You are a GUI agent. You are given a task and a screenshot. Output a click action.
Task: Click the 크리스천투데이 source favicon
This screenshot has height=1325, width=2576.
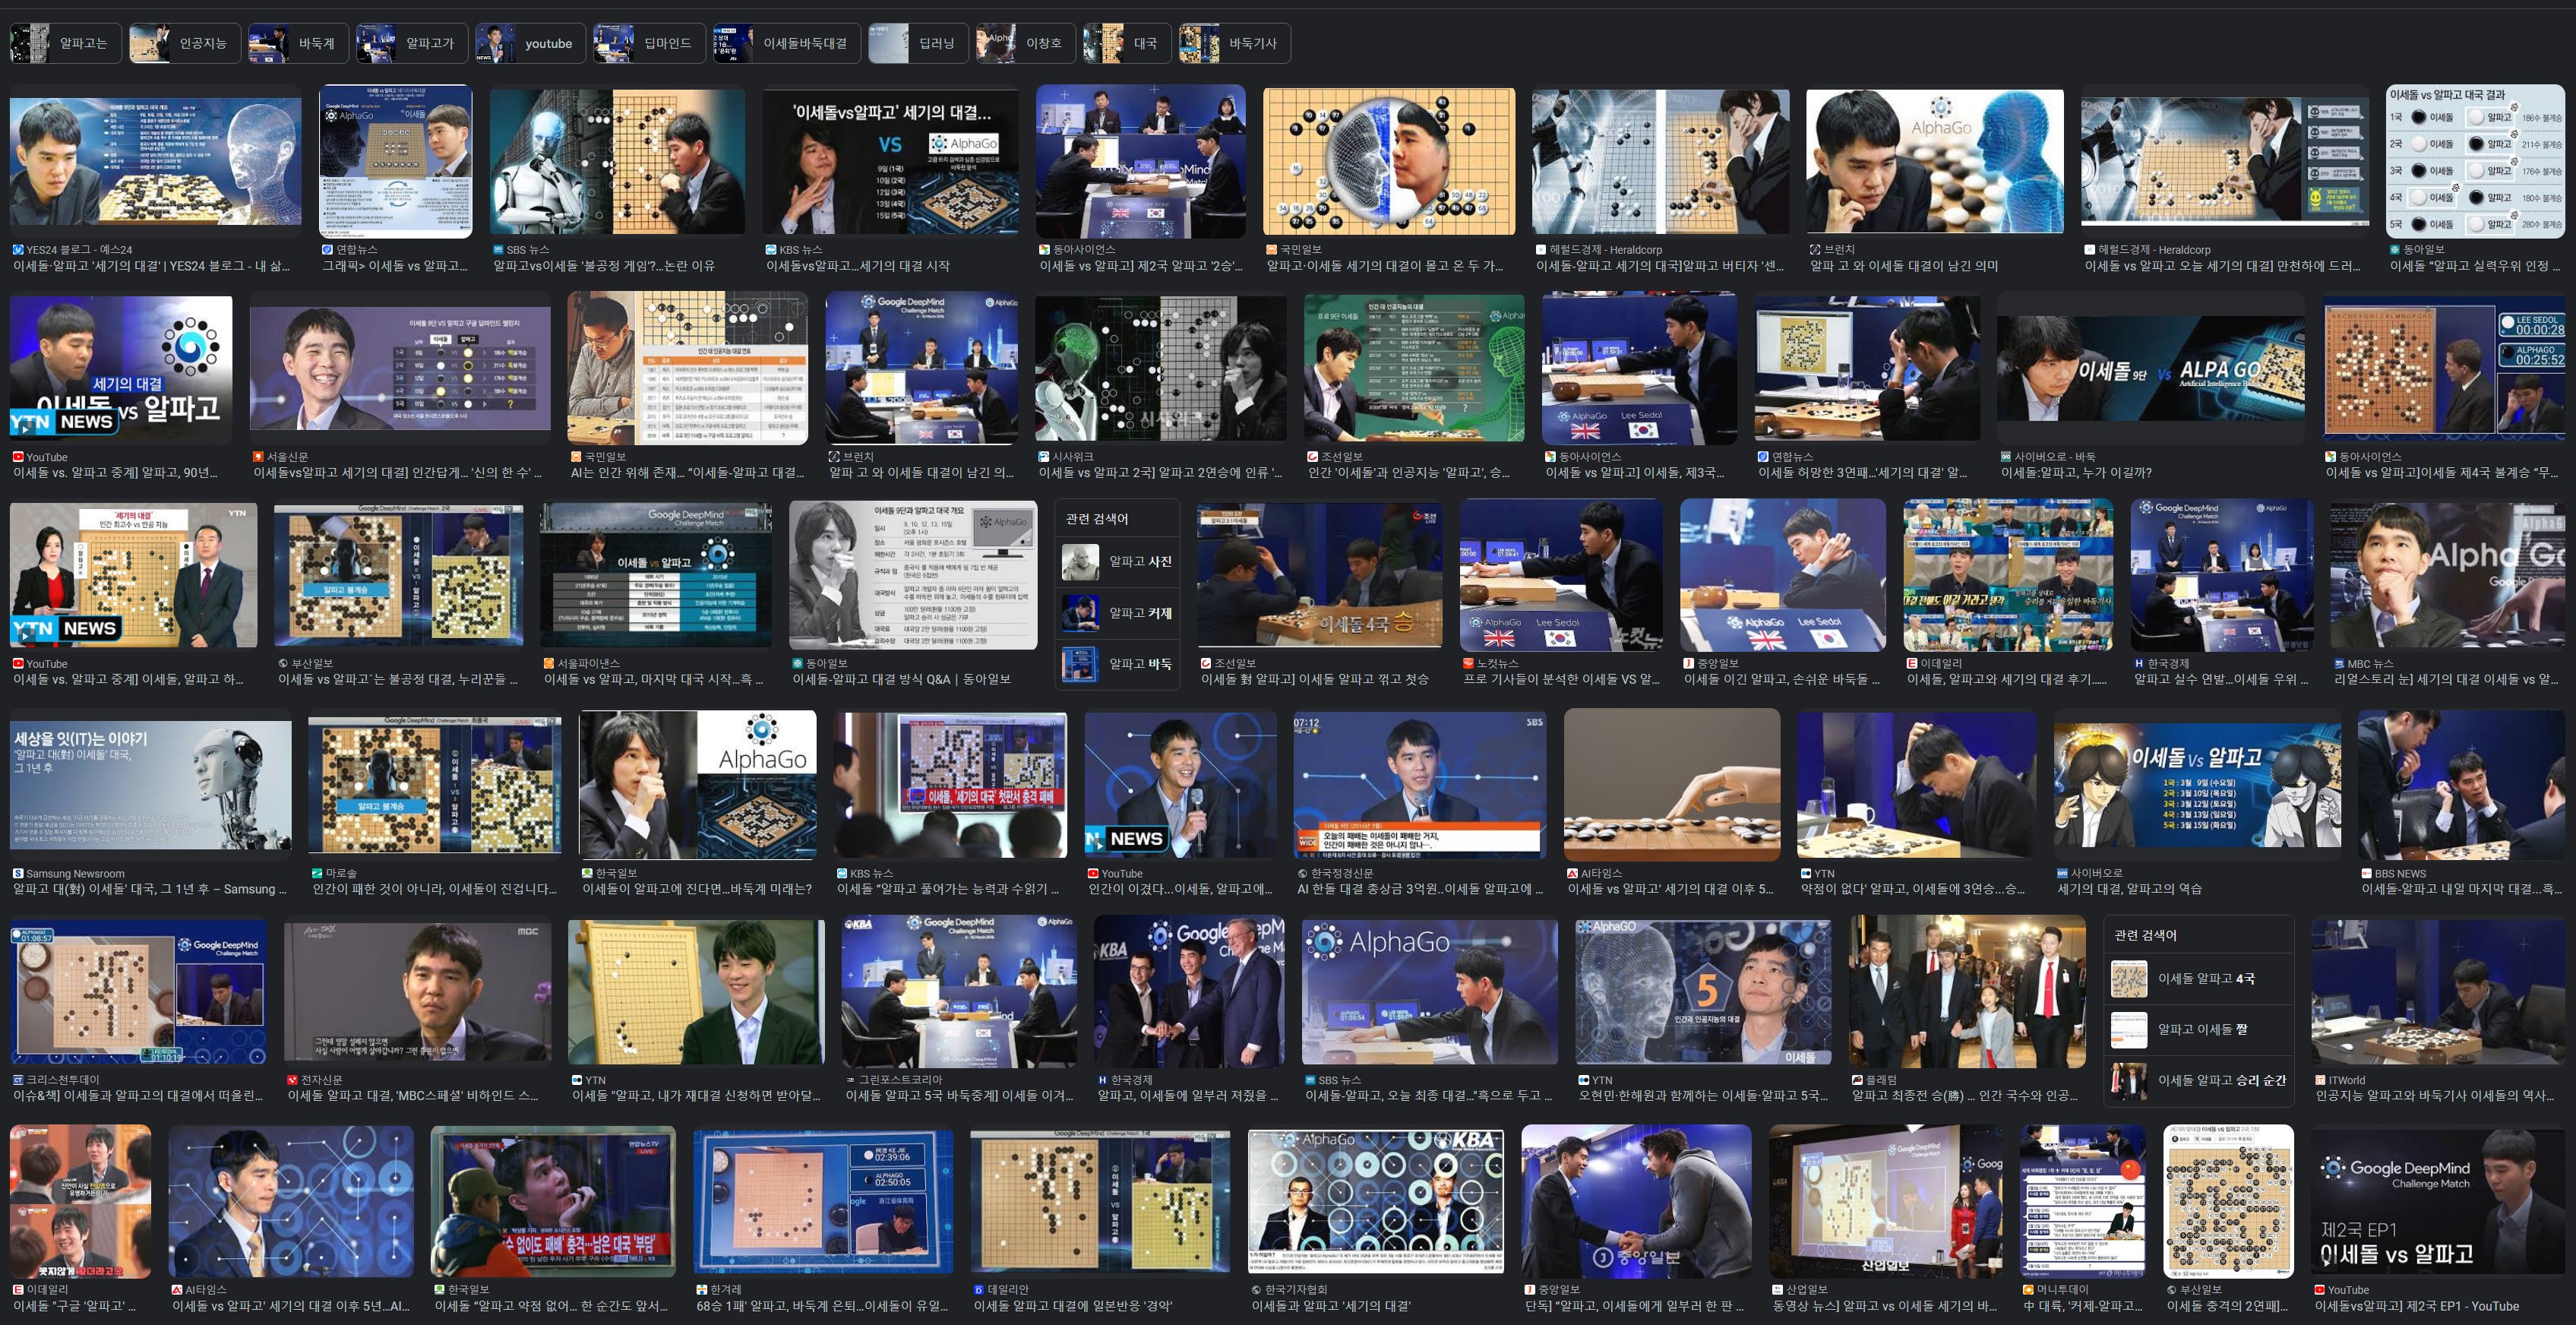point(18,1081)
